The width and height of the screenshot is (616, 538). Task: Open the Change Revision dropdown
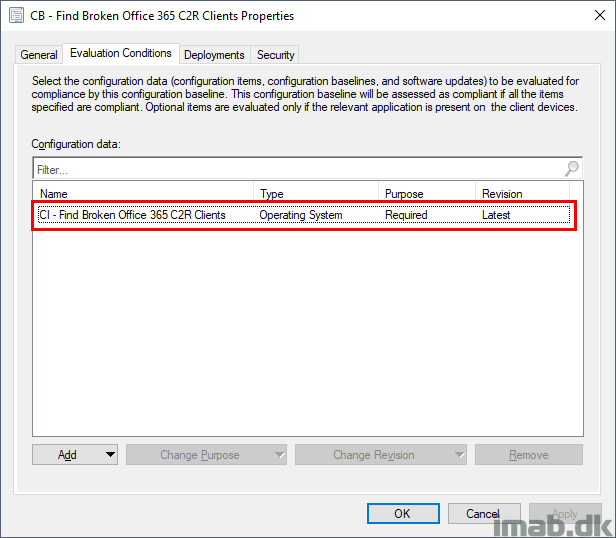click(381, 455)
